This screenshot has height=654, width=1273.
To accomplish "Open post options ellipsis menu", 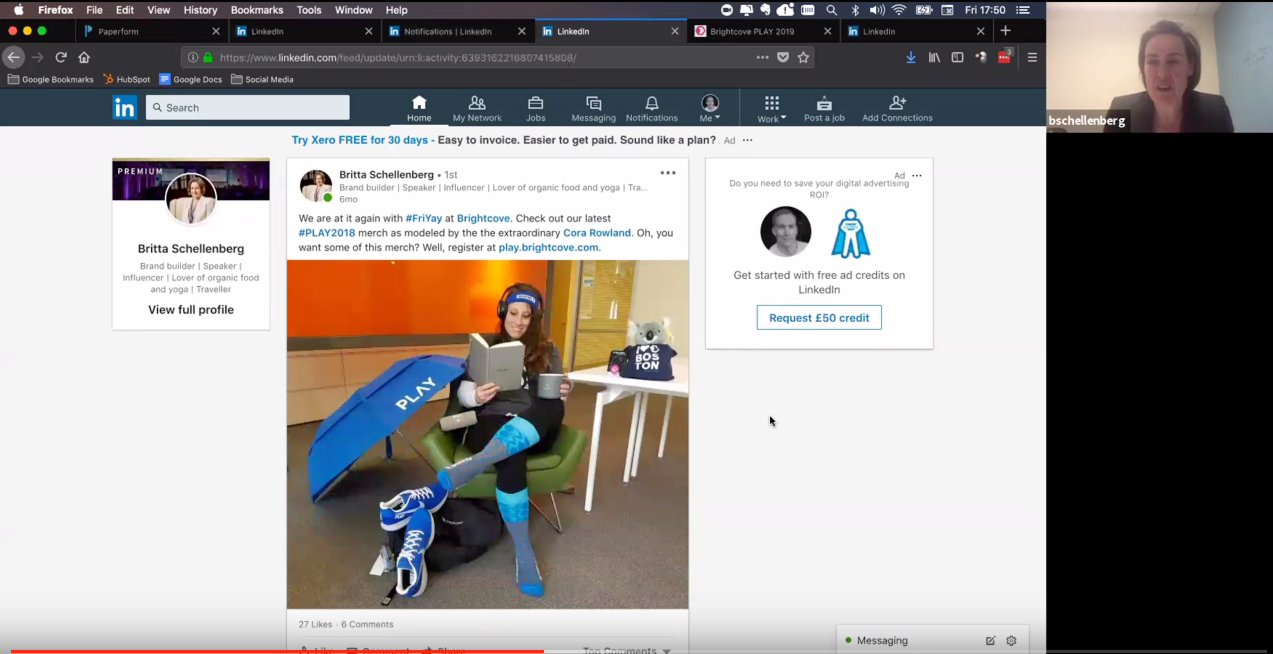I will (668, 173).
